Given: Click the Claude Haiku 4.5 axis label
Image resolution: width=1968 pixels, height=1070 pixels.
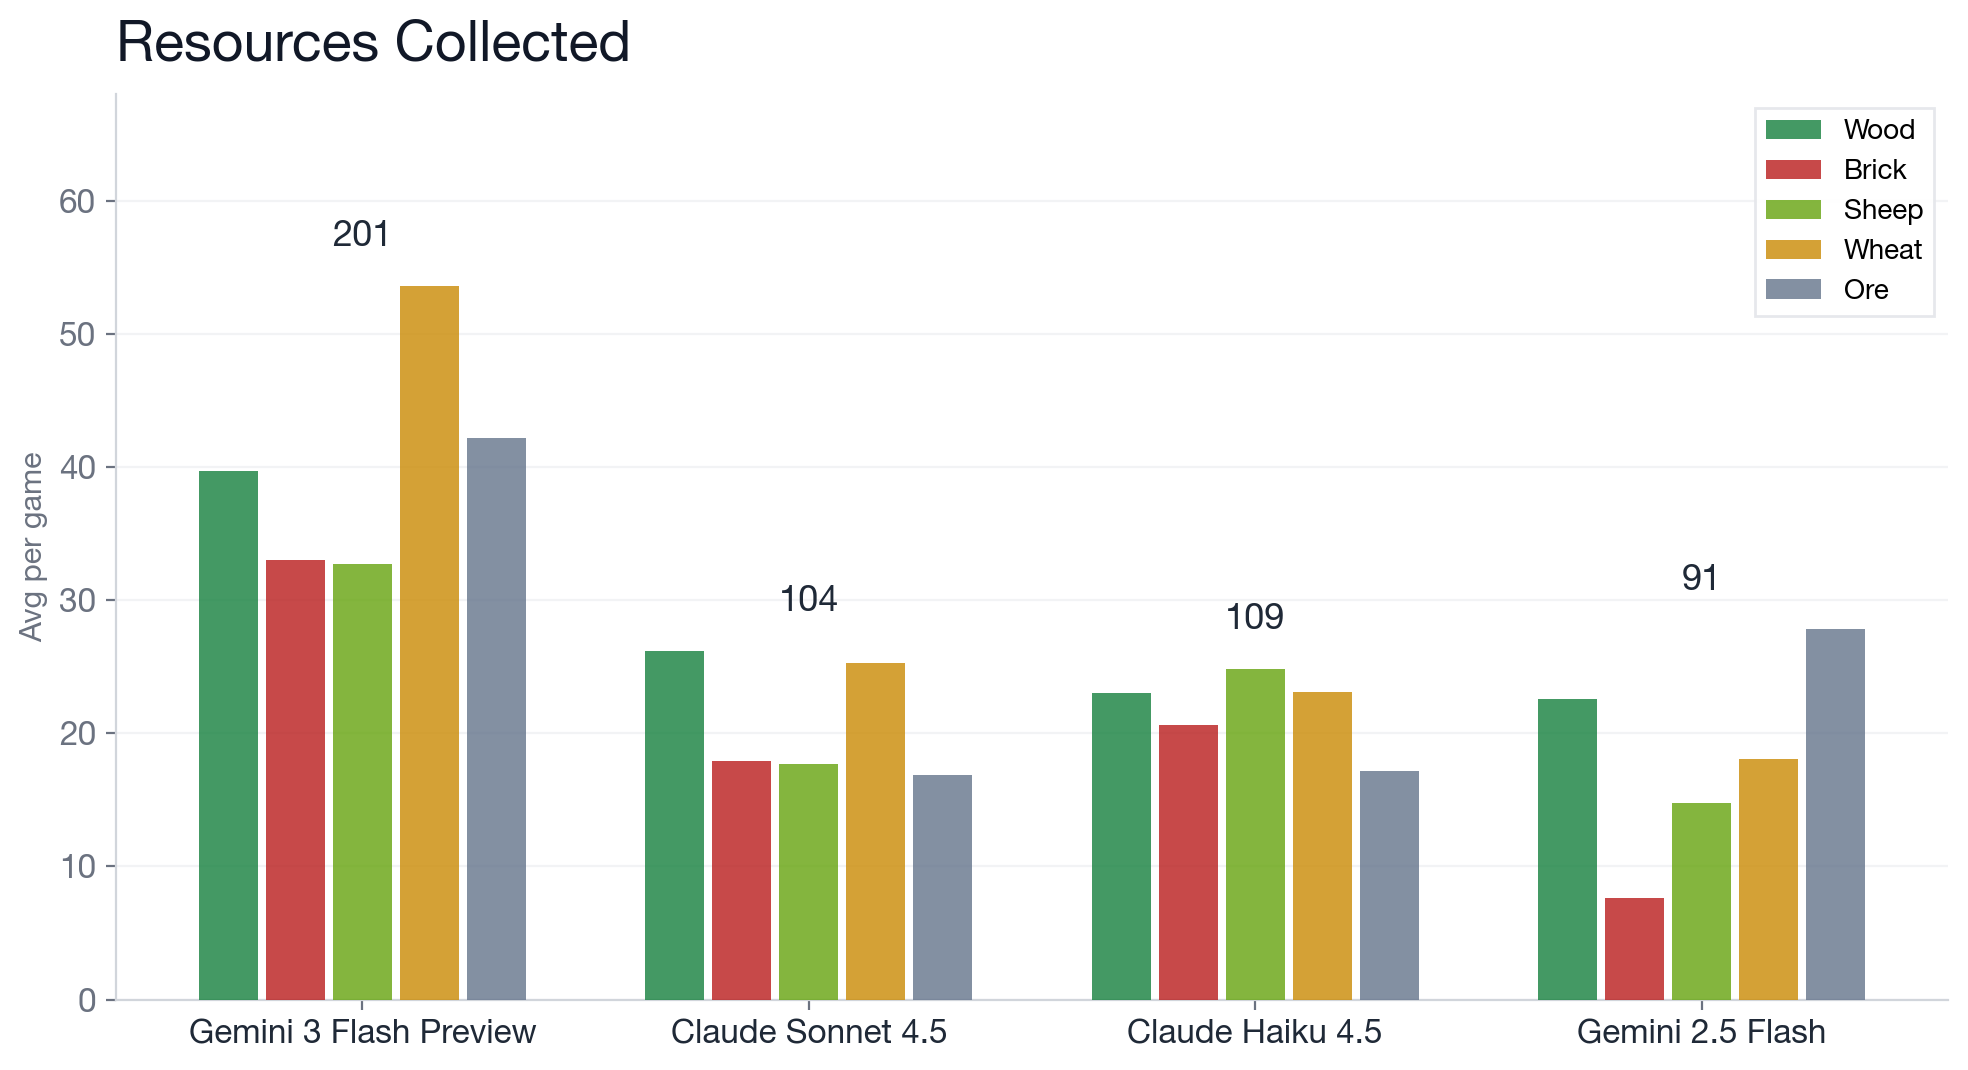Looking at the screenshot, I should pos(1254,1032).
